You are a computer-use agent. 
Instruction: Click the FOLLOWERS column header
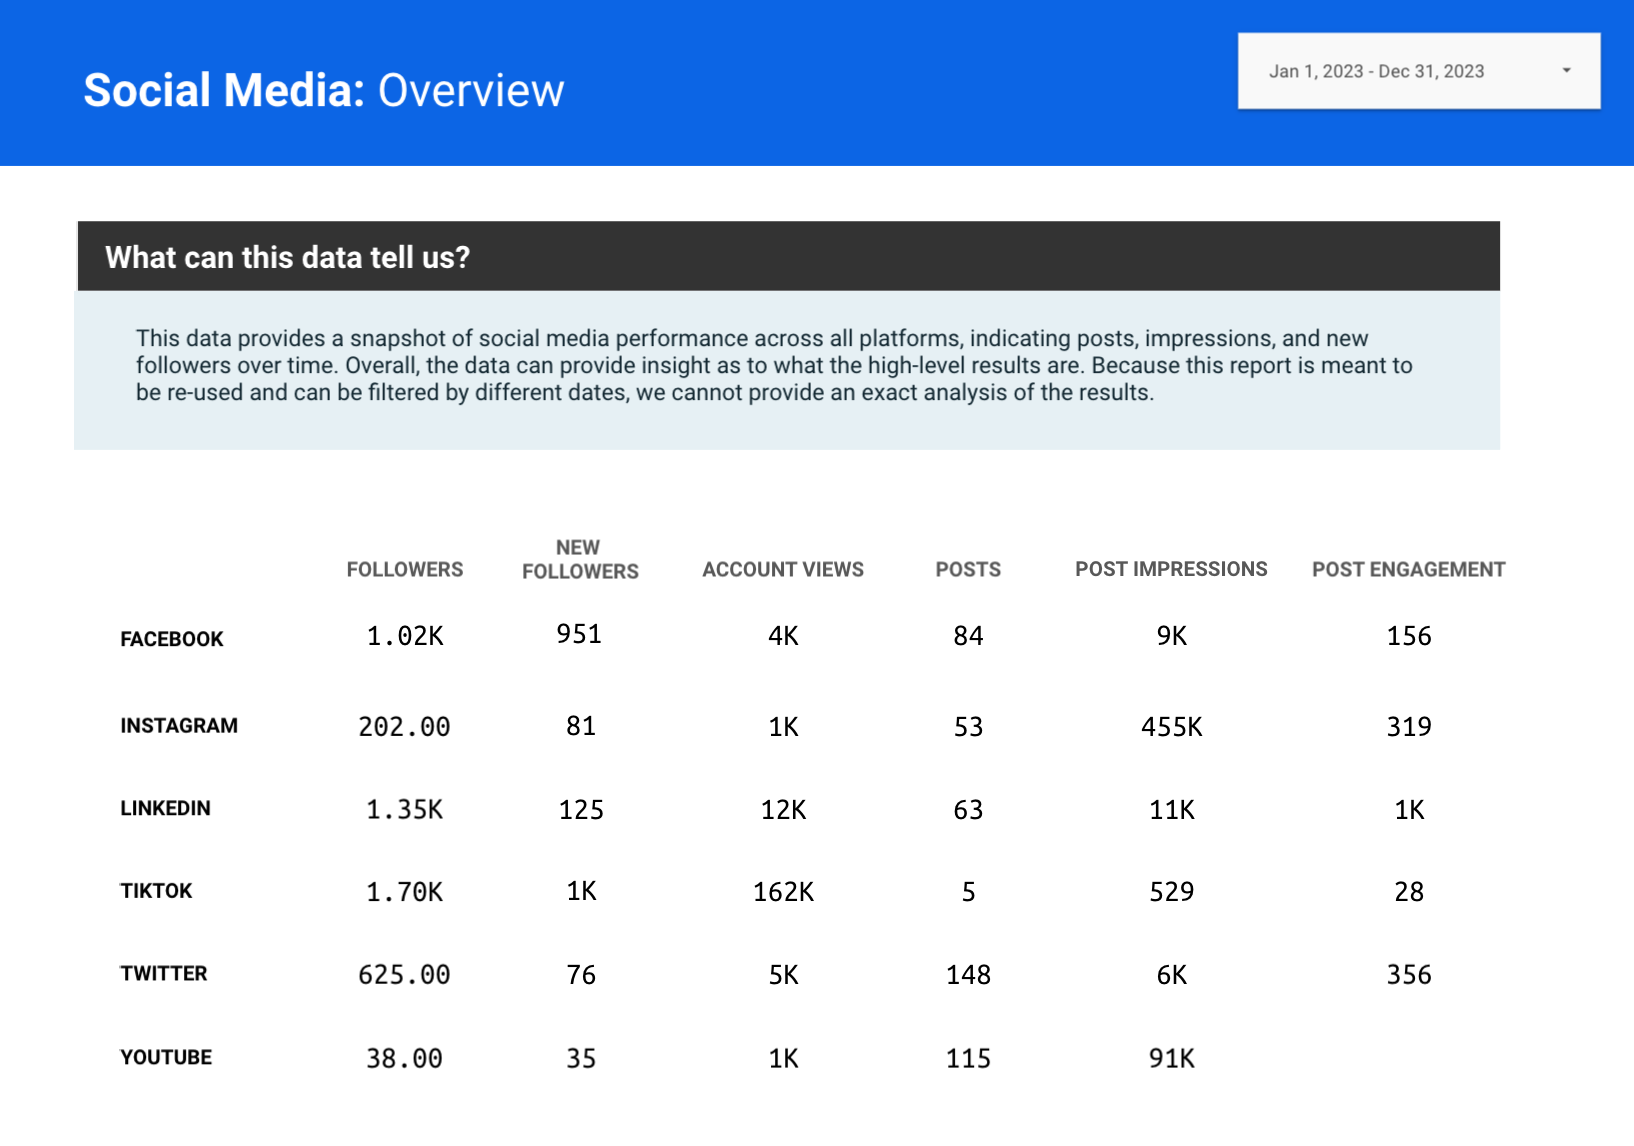tap(405, 569)
